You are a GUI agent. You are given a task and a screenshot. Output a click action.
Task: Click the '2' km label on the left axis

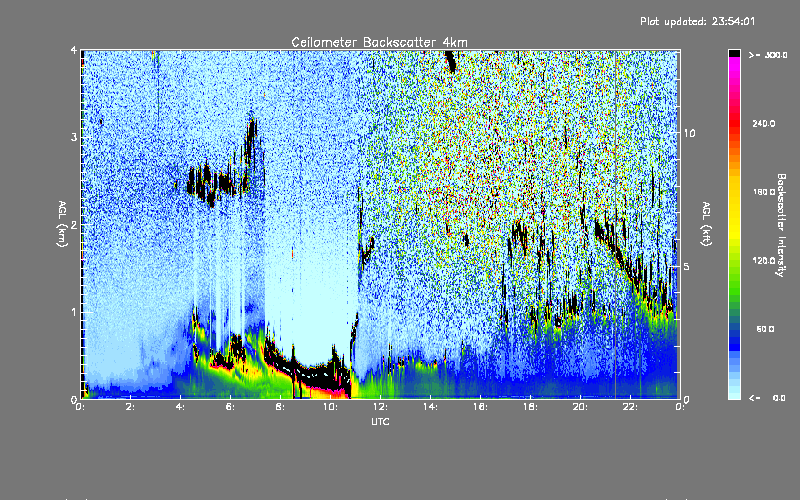[74, 224]
